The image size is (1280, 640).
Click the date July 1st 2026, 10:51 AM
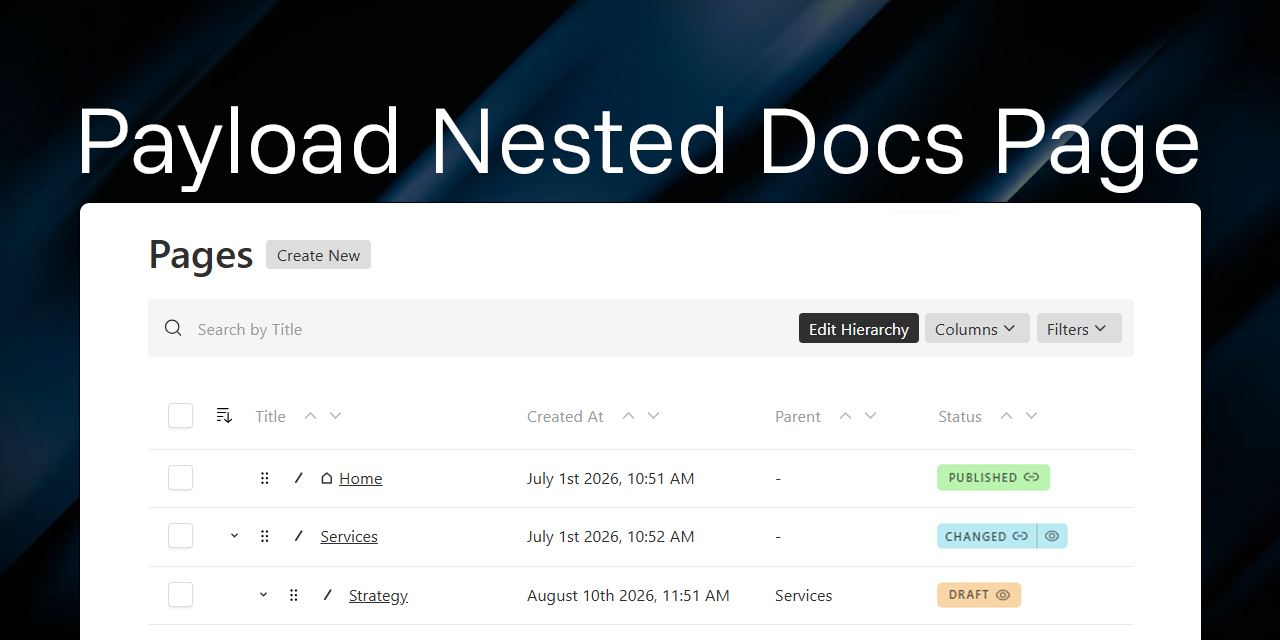610,479
